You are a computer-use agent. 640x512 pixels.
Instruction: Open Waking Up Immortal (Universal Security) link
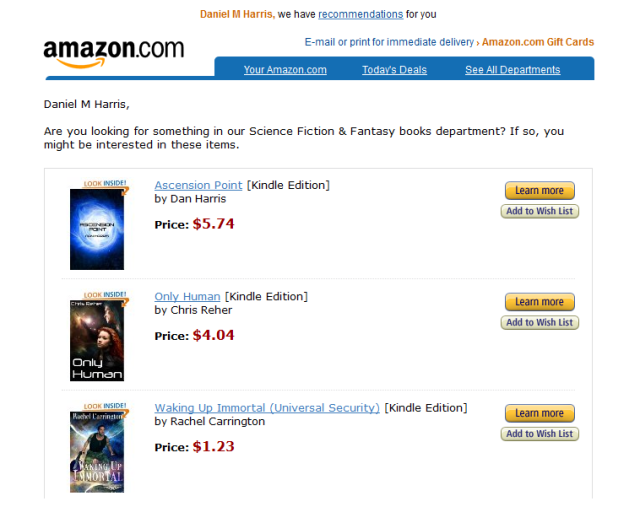click(x=267, y=408)
